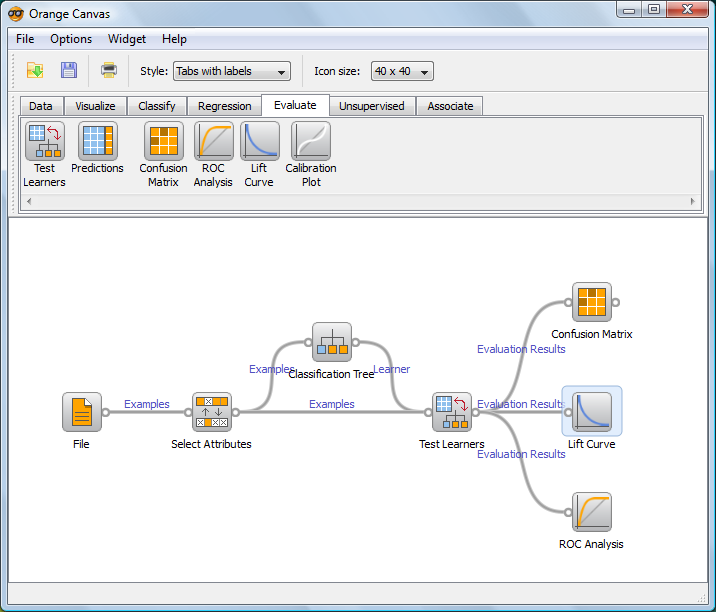Select the Classification Tree widget on canvas

tap(332, 342)
